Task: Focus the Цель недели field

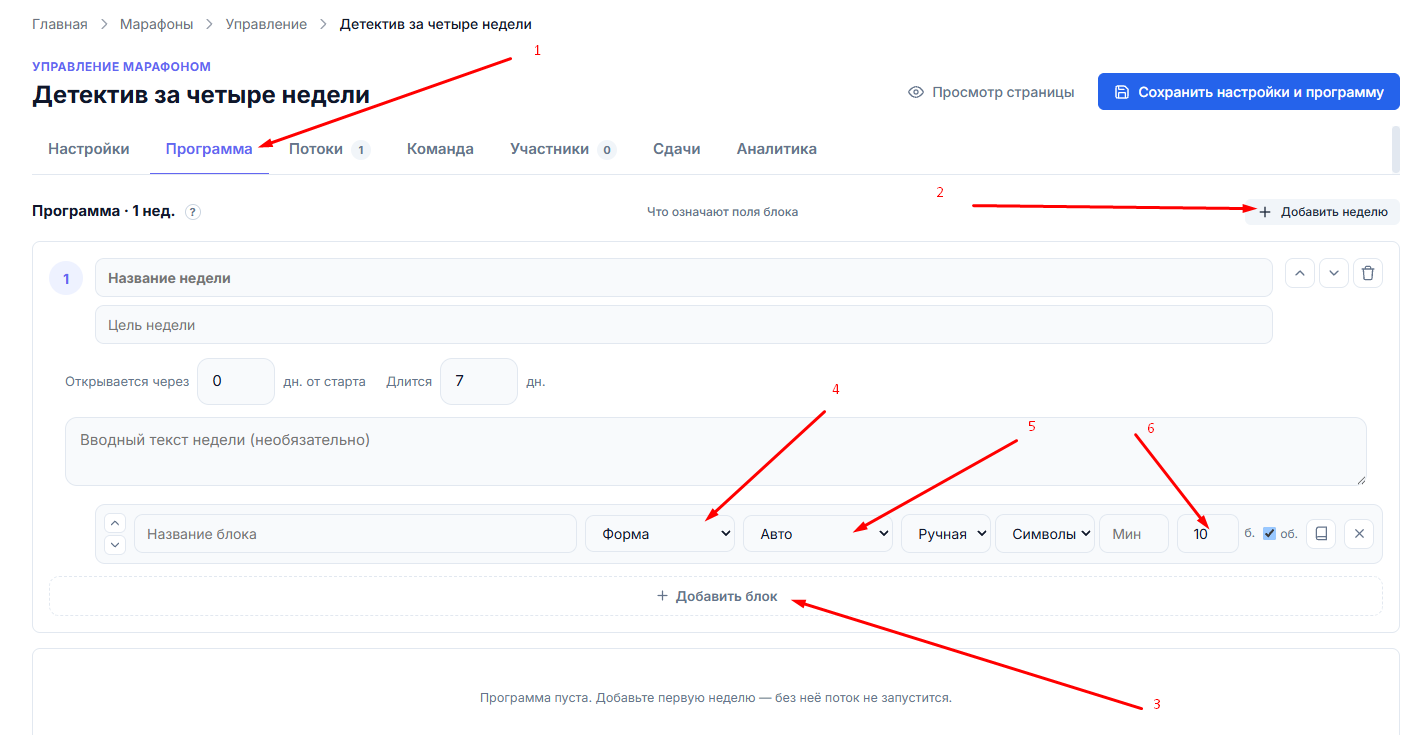Action: [684, 324]
